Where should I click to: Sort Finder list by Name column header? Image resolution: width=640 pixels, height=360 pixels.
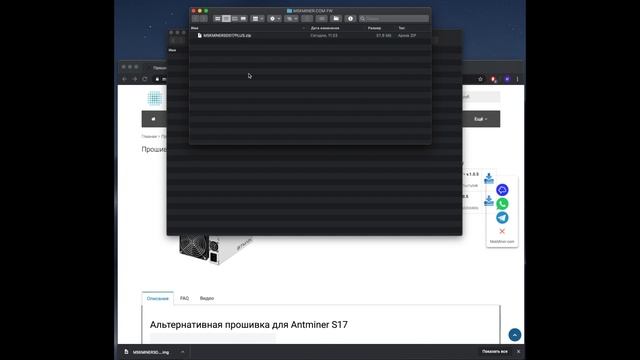pyautogui.click(x=195, y=28)
